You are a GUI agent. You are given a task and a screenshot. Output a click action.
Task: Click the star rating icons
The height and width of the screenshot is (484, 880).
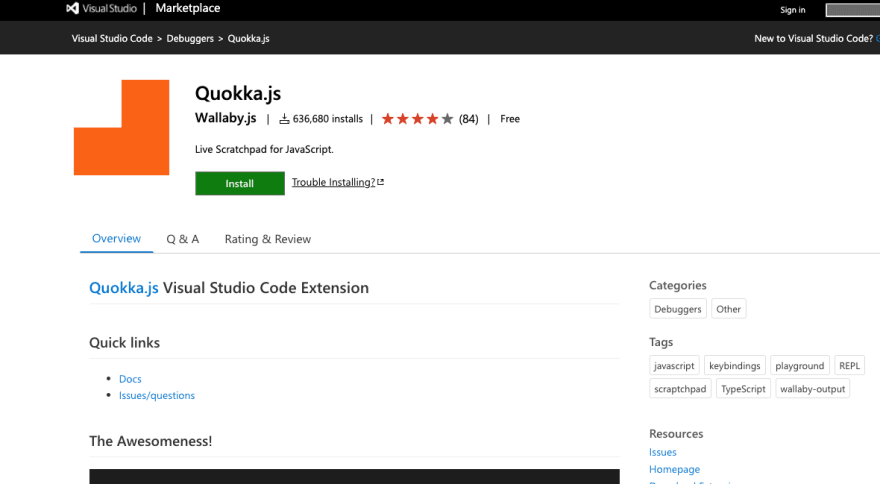[x=417, y=119]
